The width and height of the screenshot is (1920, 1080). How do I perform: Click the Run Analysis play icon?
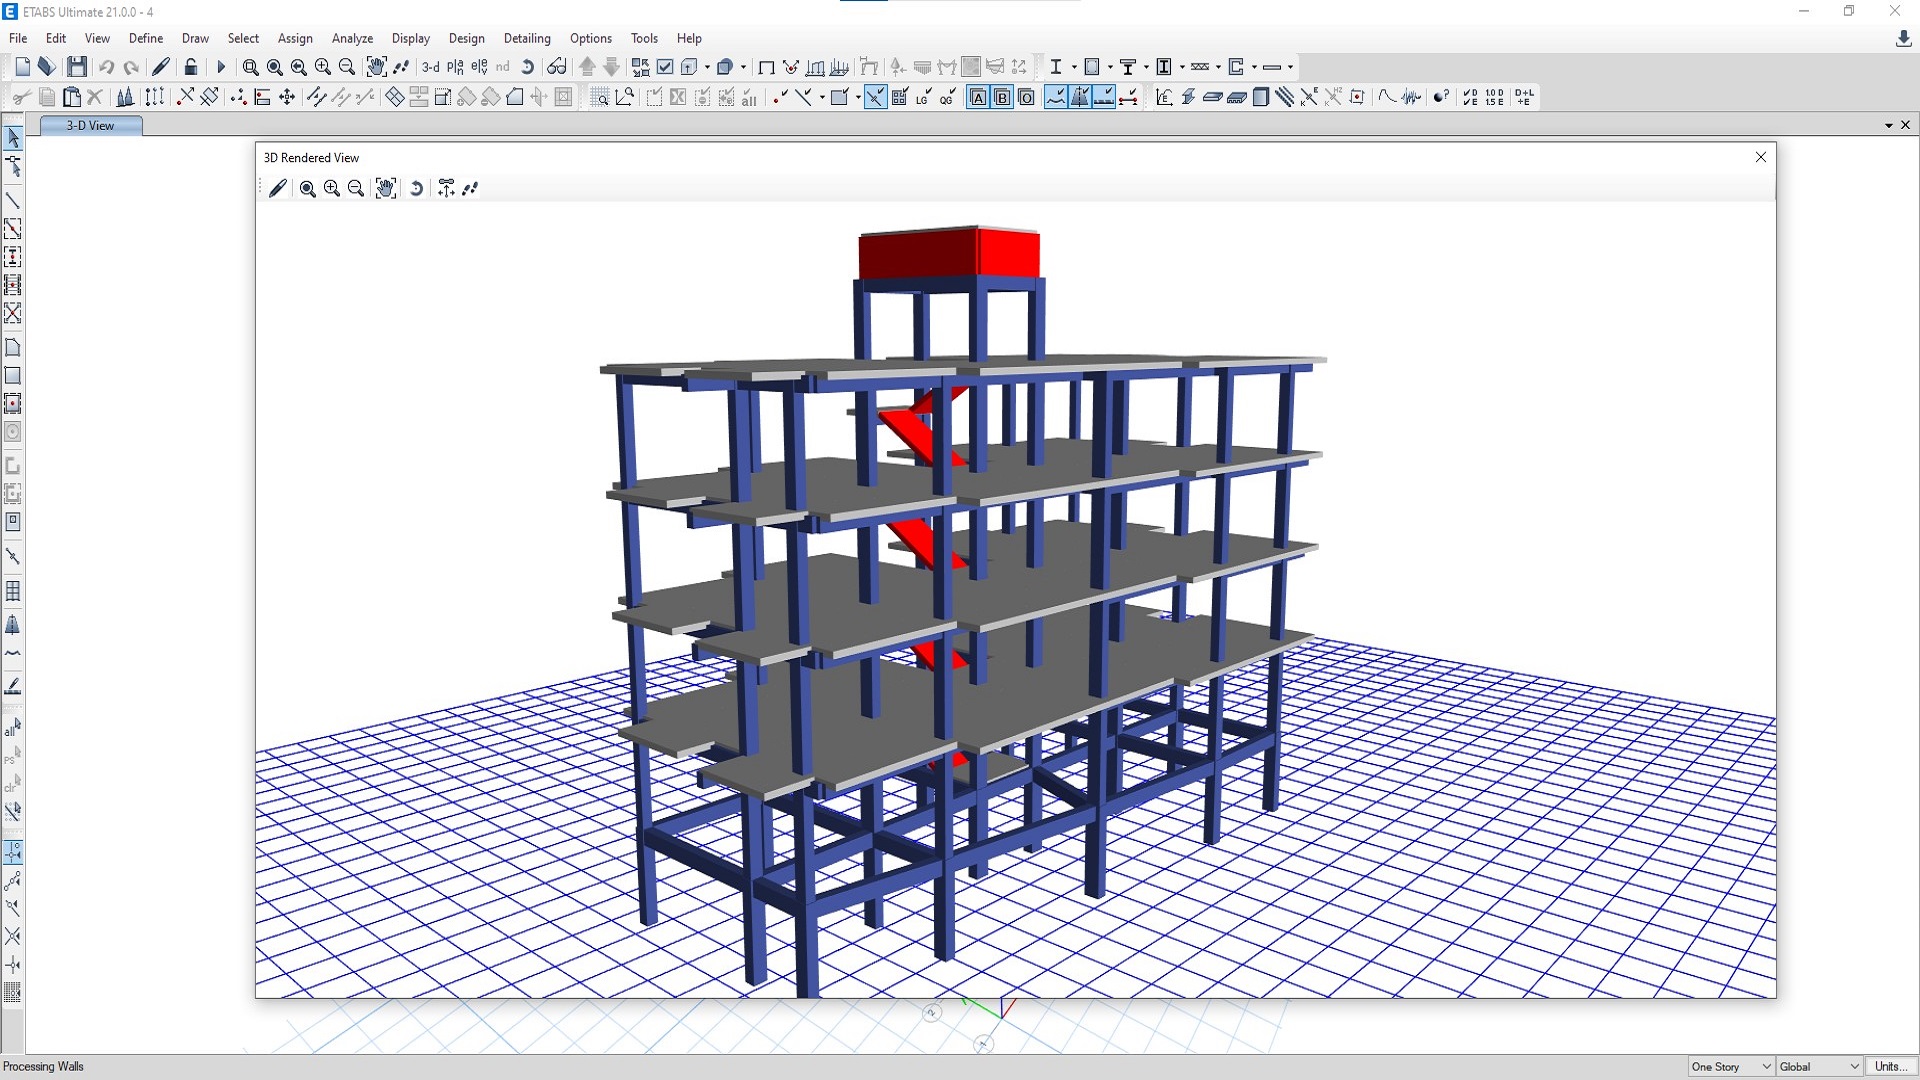[221, 67]
